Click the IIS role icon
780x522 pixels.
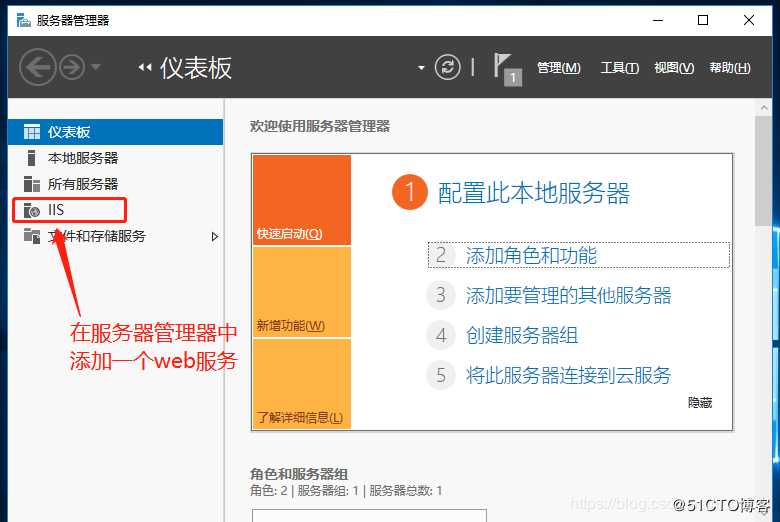(32, 210)
